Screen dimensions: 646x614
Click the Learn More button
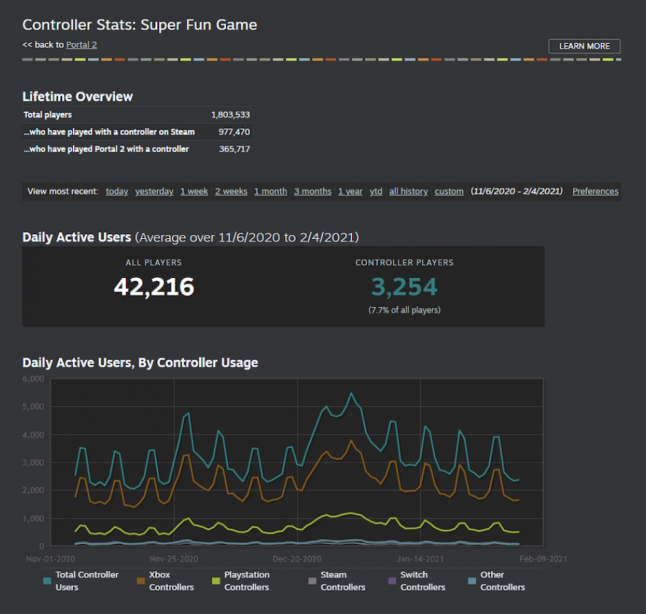point(584,46)
